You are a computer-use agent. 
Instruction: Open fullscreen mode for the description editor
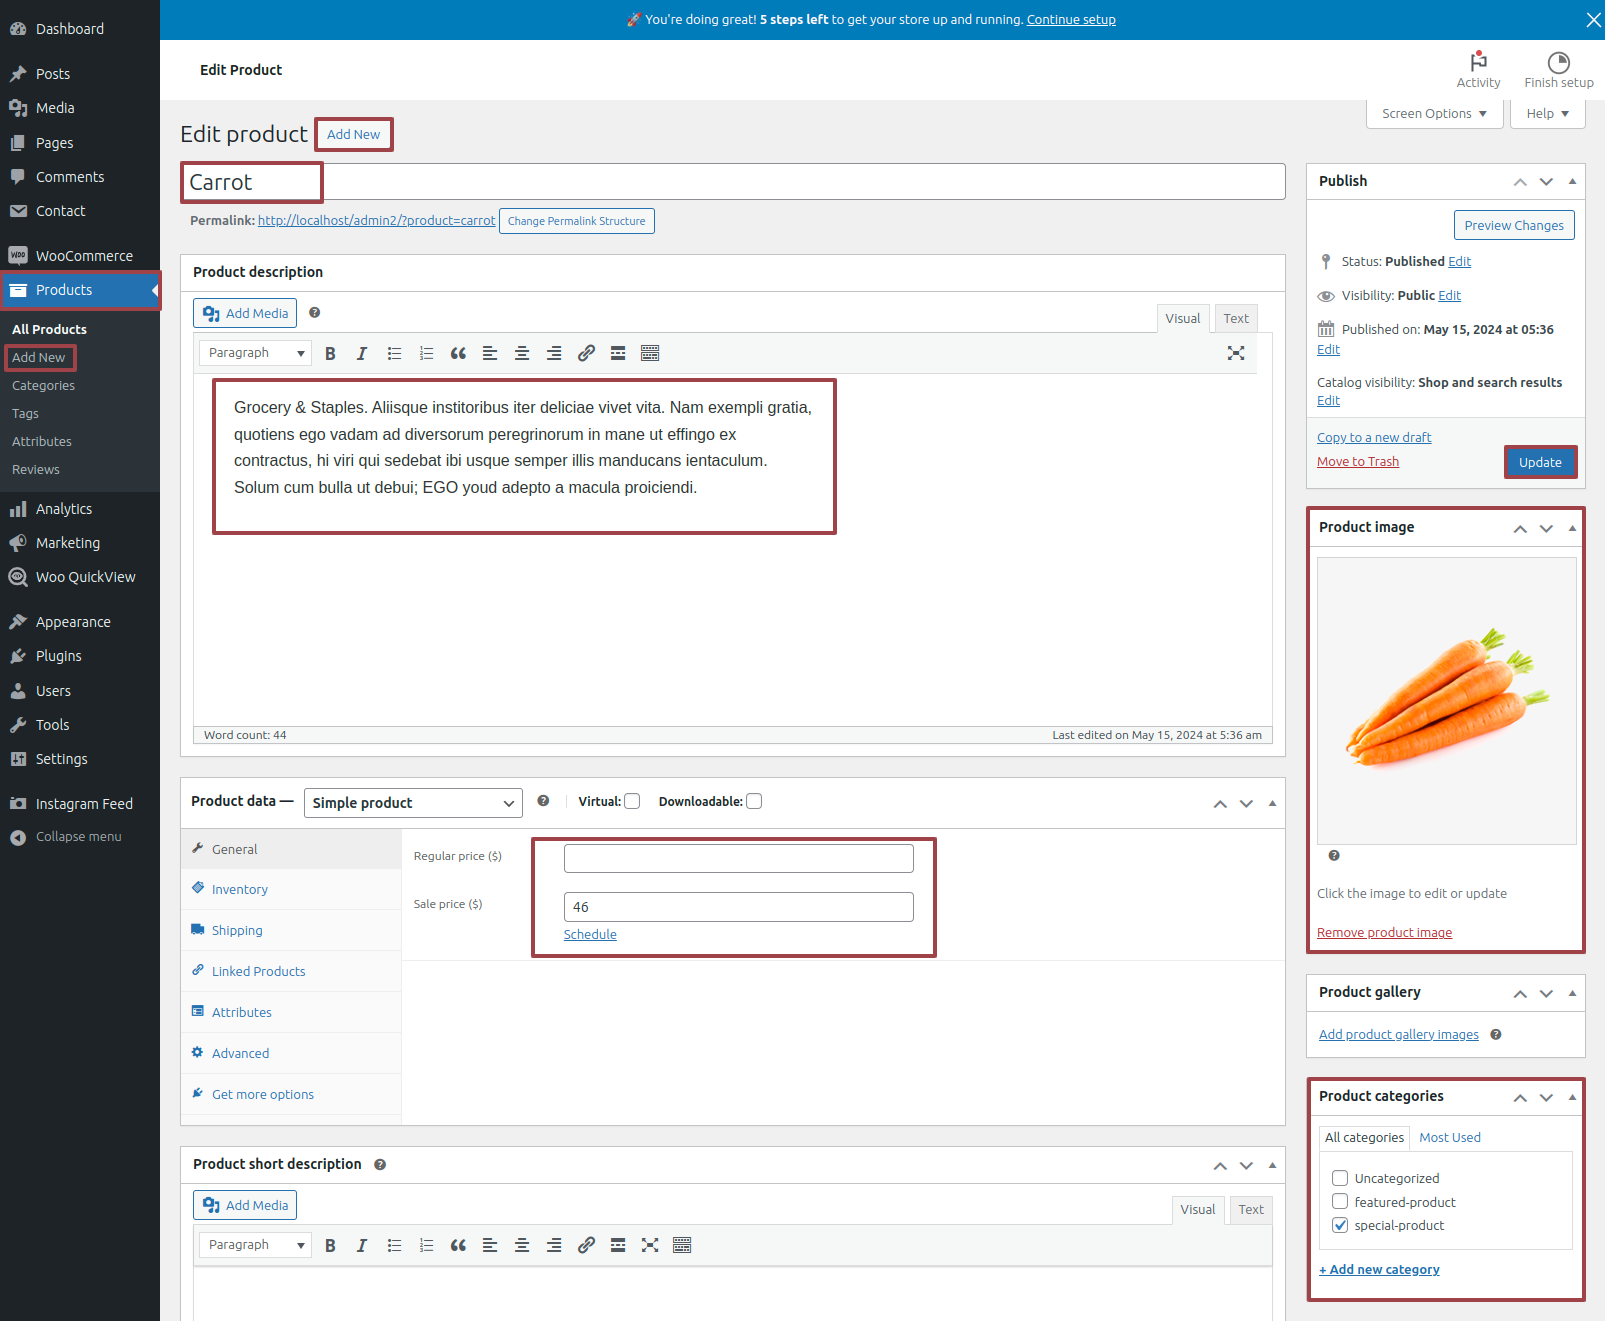tap(1236, 353)
